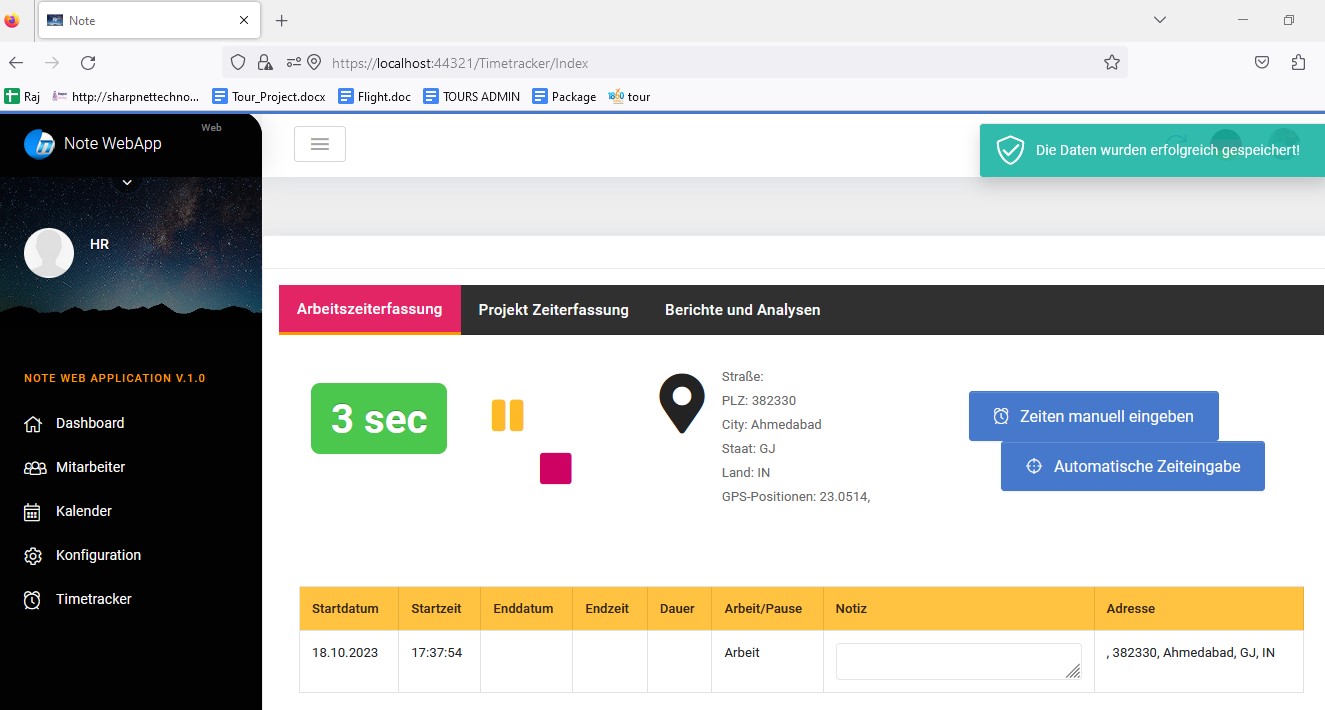Open the tour bookmark
This screenshot has height=710, width=1325.
630,96
